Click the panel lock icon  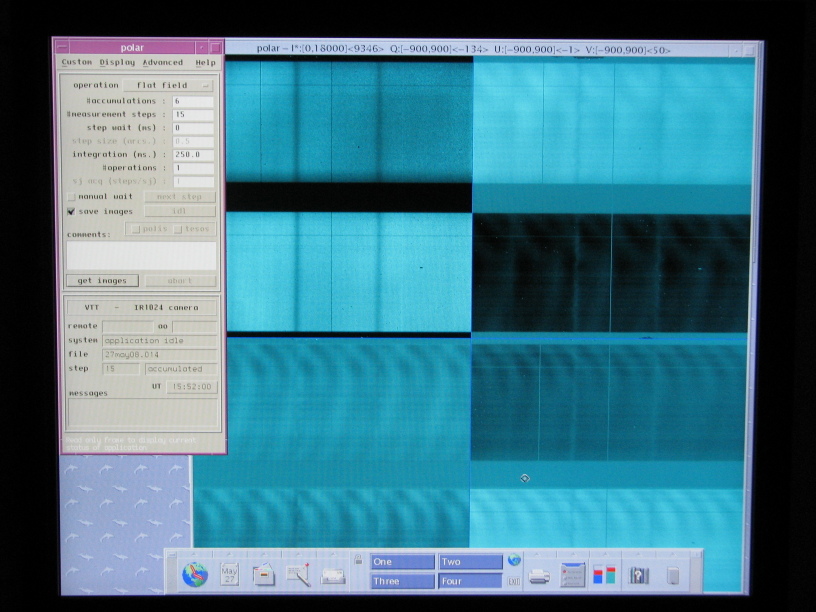357,562
